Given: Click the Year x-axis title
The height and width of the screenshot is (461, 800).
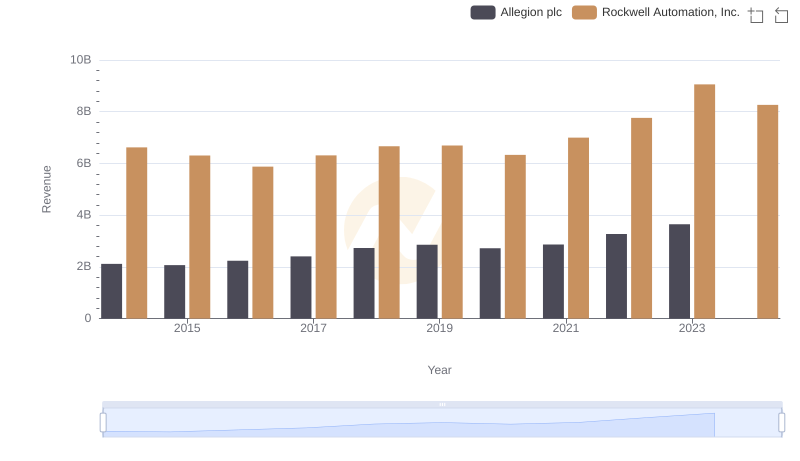Looking at the screenshot, I should click(x=440, y=370).
